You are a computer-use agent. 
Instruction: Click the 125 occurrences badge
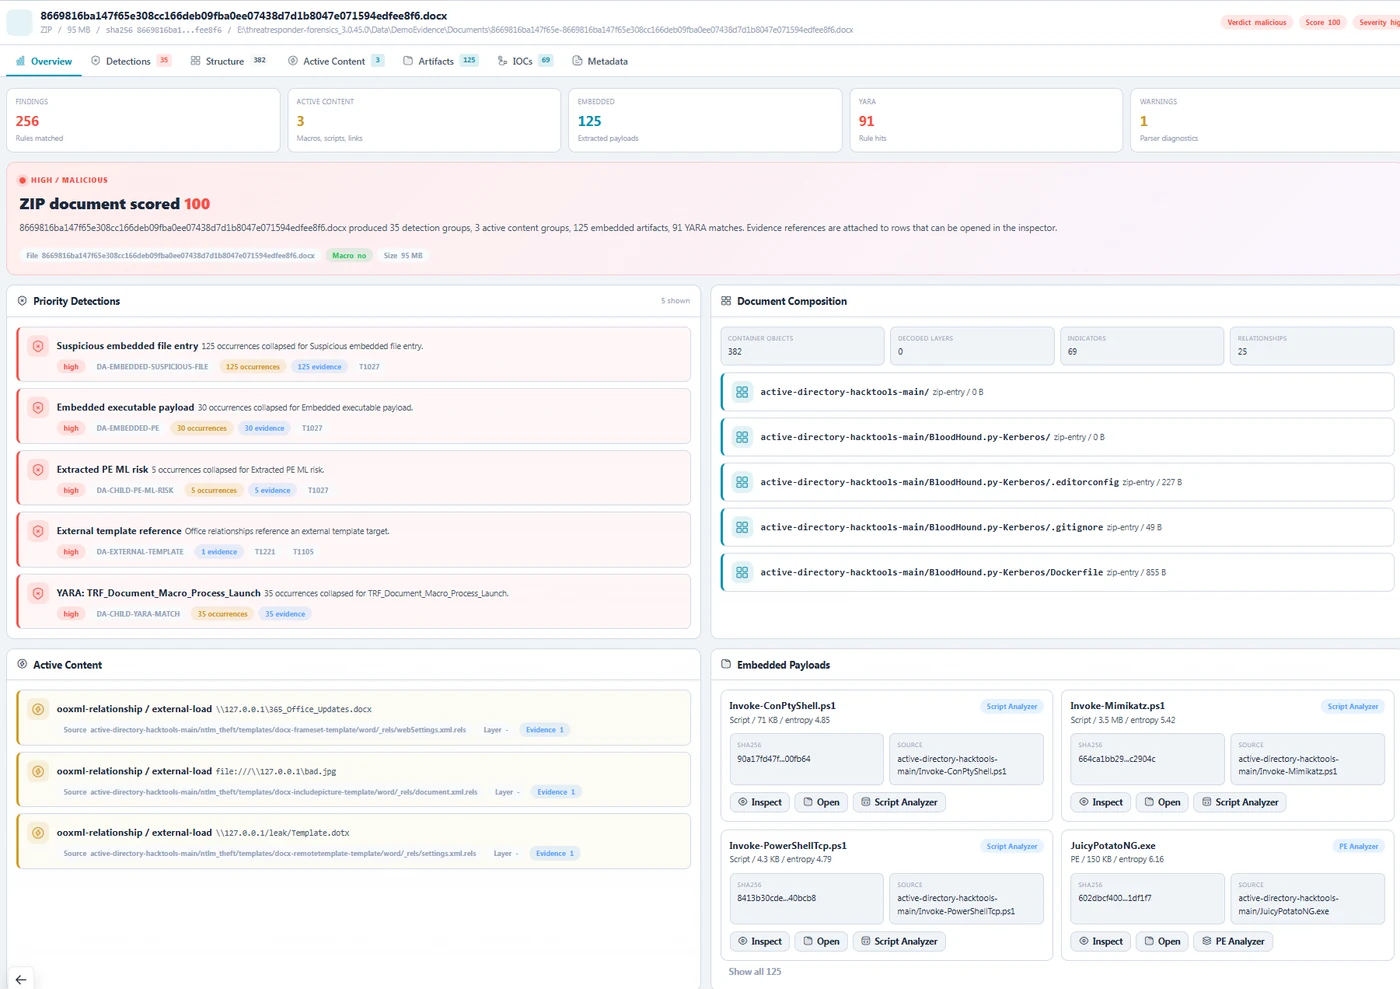(x=253, y=367)
